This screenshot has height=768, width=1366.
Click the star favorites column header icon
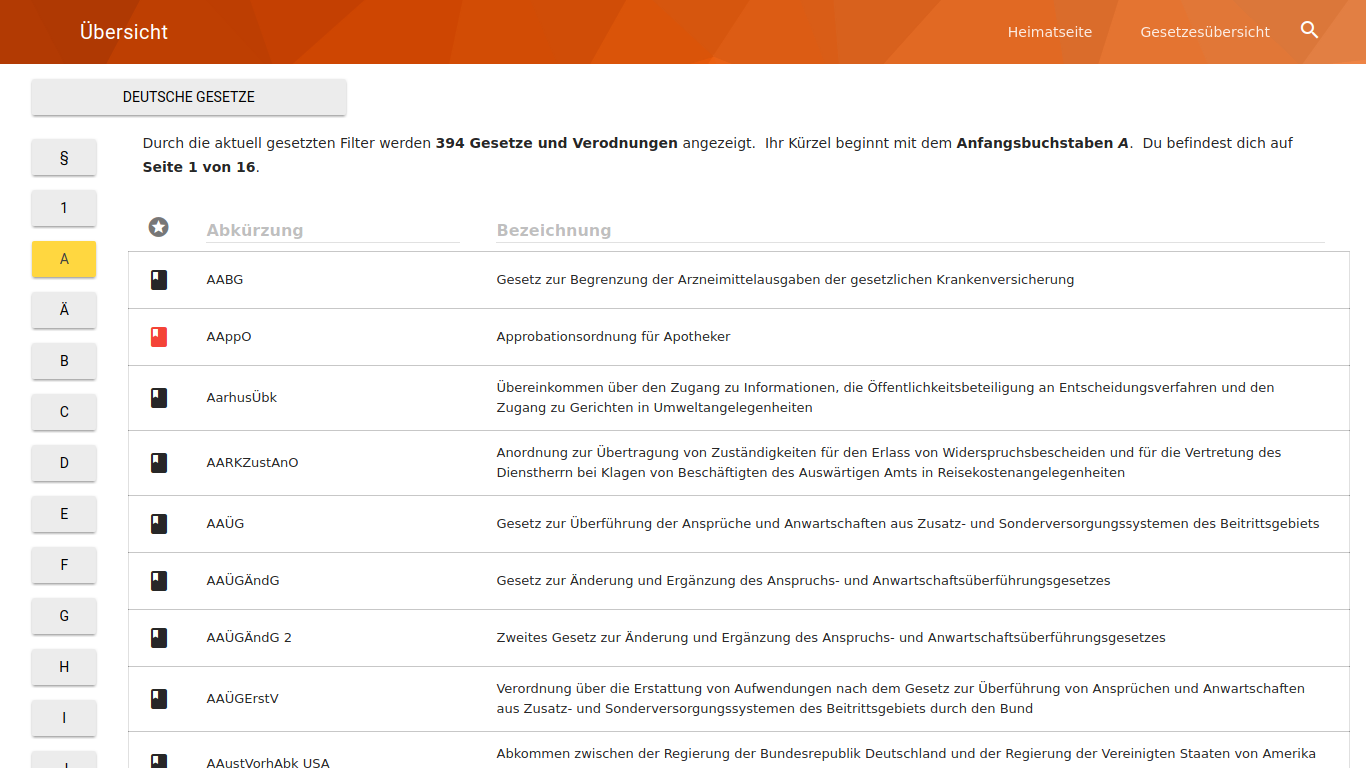(x=158, y=228)
